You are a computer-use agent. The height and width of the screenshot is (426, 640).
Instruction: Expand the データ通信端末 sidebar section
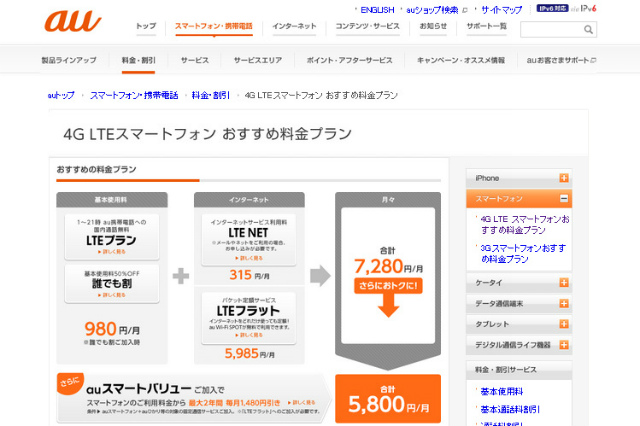pos(564,303)
